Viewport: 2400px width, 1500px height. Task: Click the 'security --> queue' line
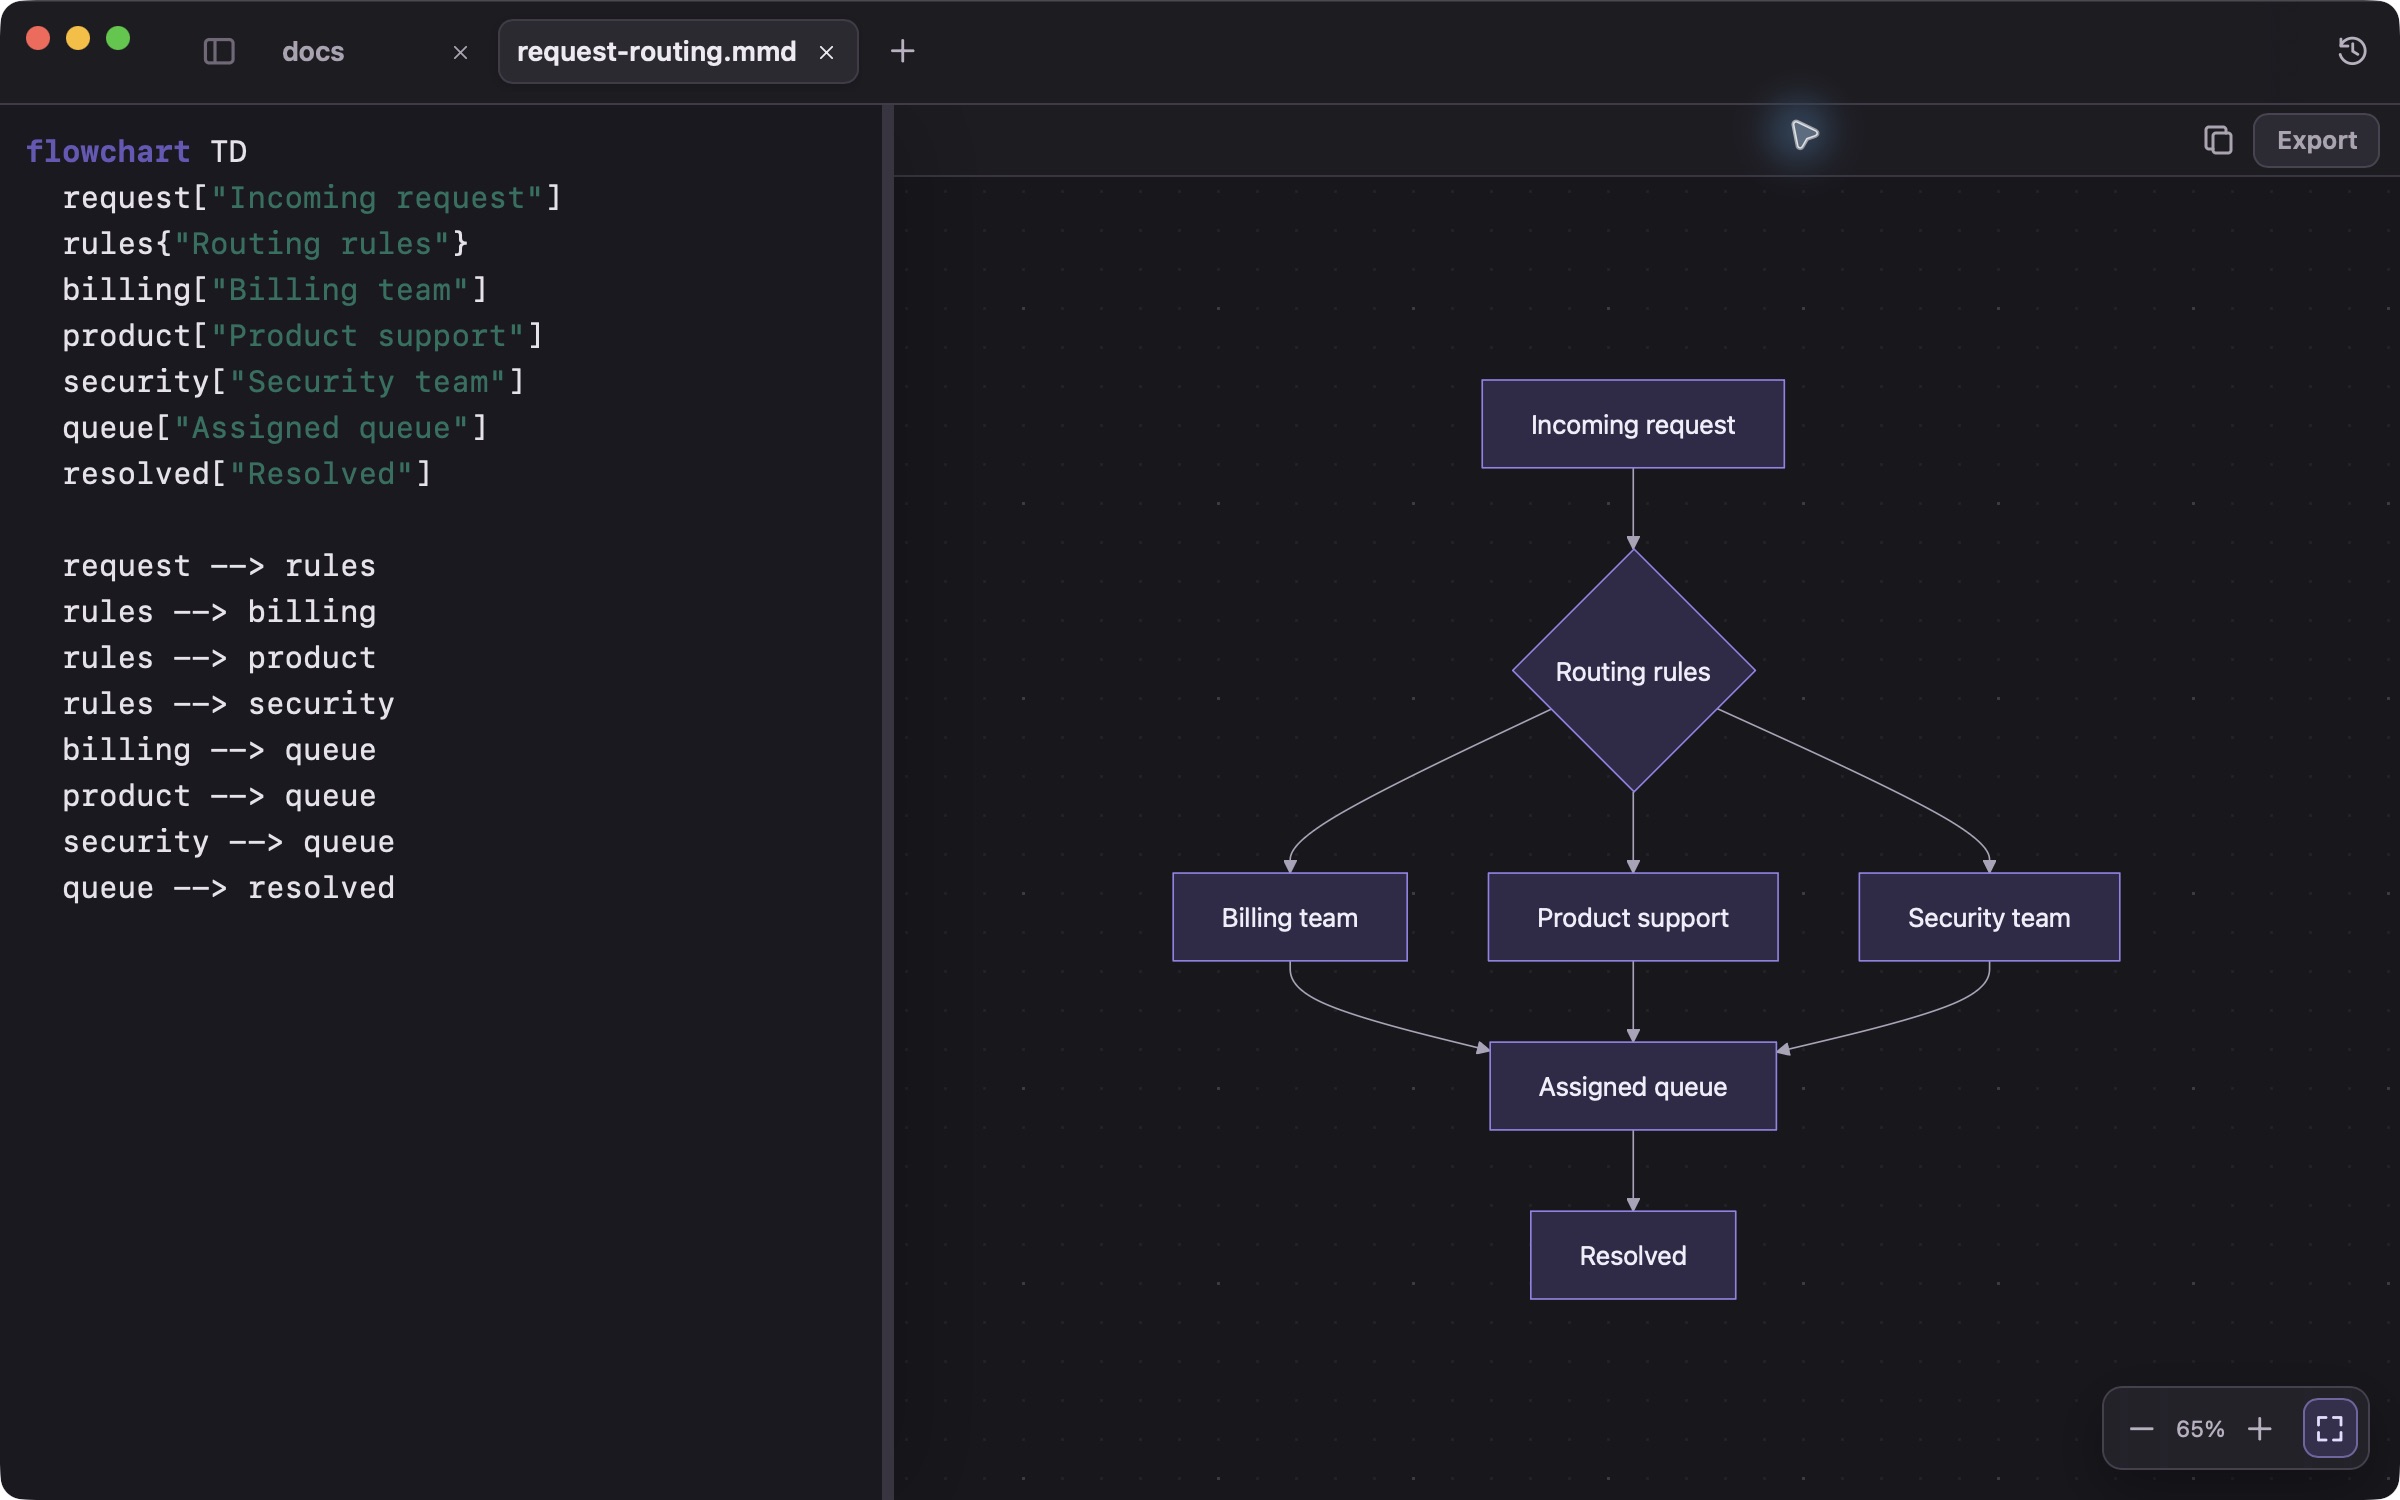[228, 841]
